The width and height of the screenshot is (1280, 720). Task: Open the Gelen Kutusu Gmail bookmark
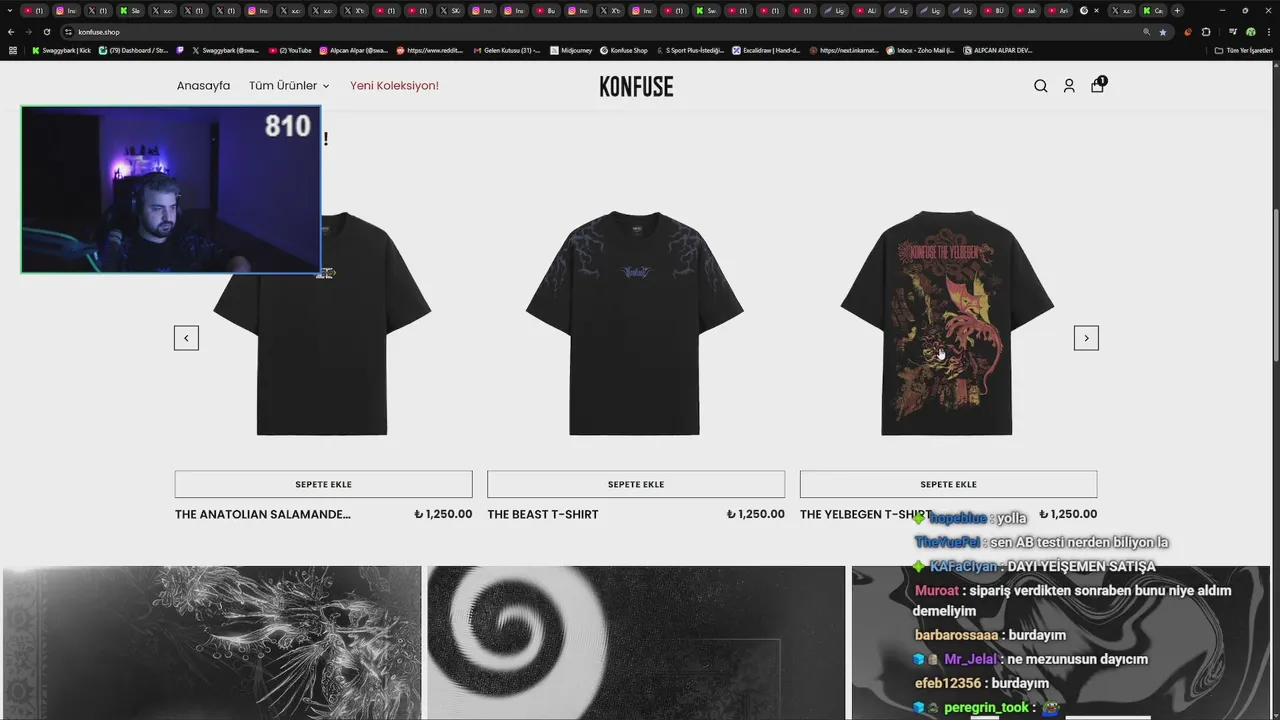coord(507,50)
